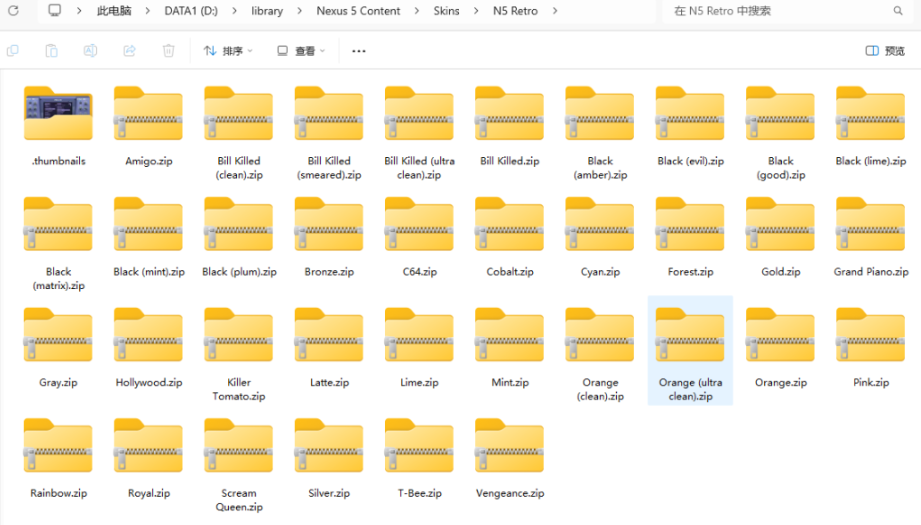
Task: Select the C64.zip icon
Action: click(419, 224)
